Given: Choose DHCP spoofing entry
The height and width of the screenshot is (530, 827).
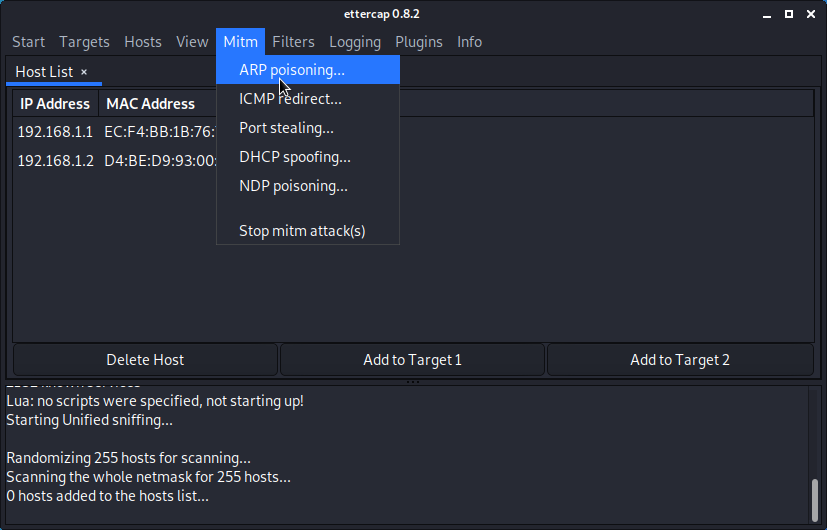Looking at the screenshot, I should [x=308, y=157].
